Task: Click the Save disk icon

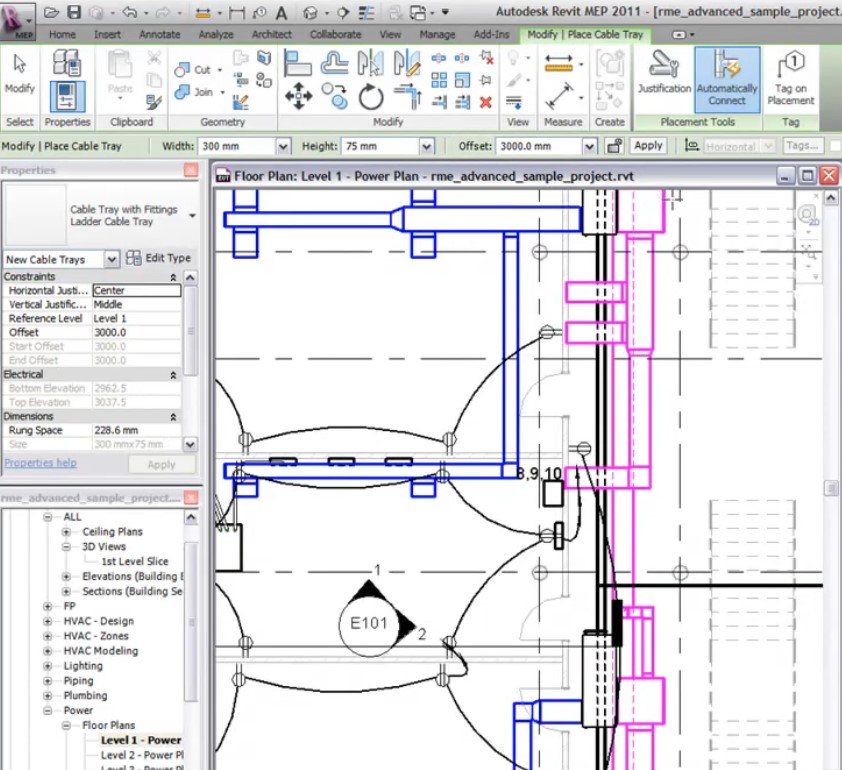Action: [x=74, y=12]
